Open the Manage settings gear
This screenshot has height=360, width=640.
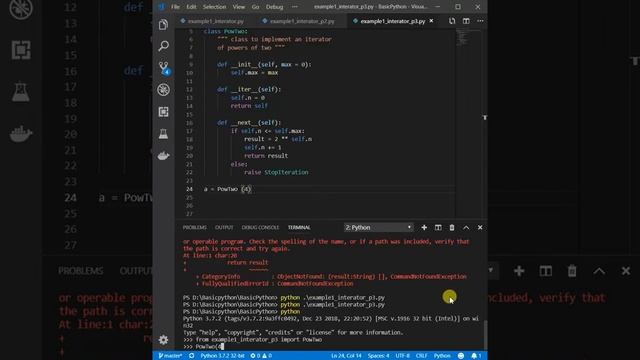[x=163, y=340]
